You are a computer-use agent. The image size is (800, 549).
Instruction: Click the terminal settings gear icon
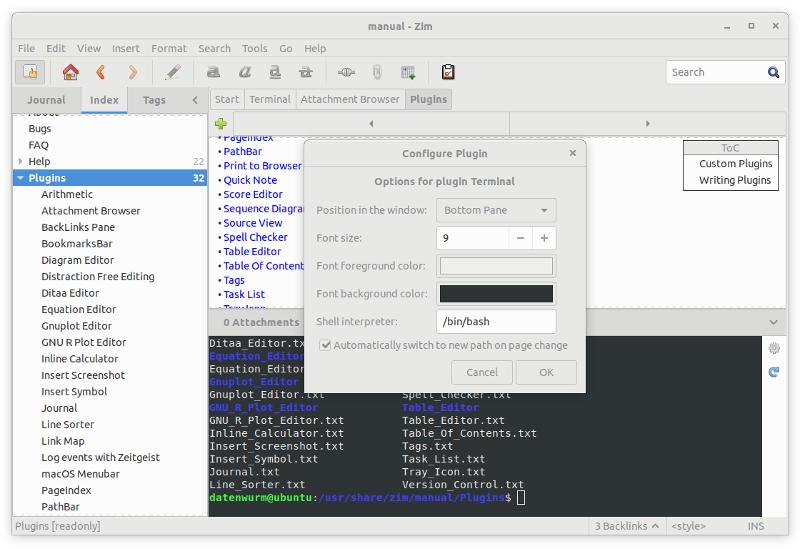(x=773, y=348)
